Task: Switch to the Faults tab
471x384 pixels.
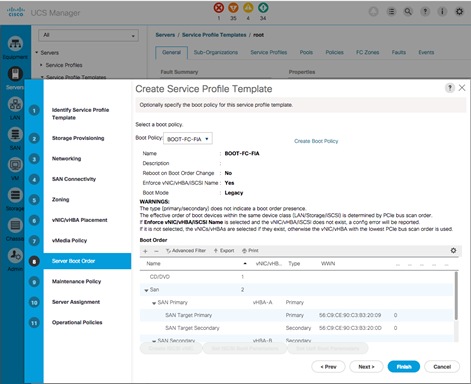Action: click(x=399, y=53)
